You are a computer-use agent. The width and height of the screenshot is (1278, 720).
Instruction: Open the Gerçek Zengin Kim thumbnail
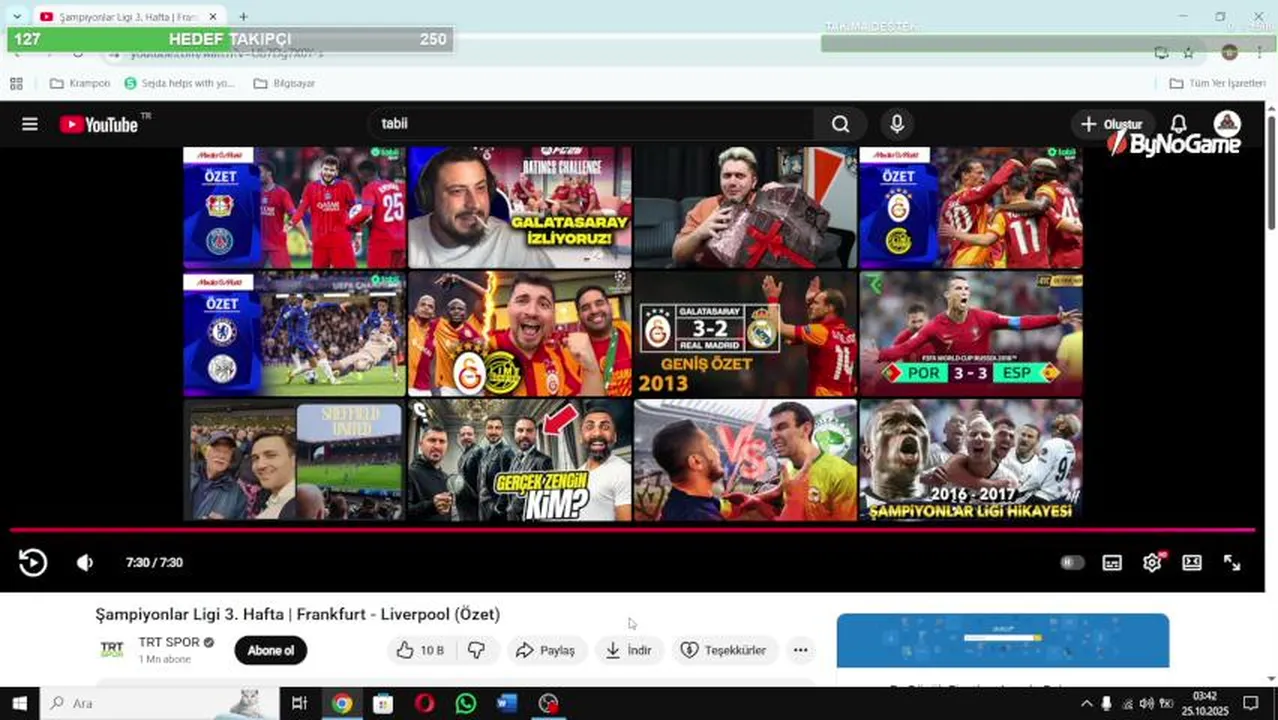pos(520,460)
